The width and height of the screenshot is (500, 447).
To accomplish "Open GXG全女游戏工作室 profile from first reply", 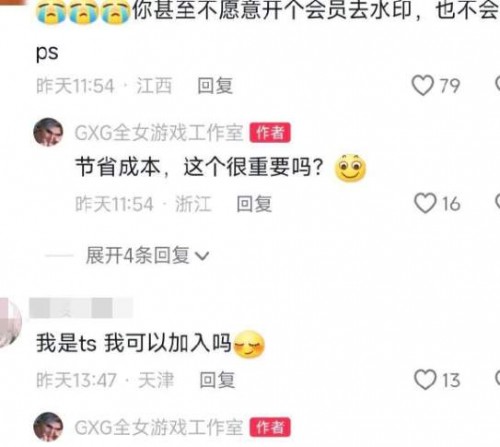I will [159, 133].
